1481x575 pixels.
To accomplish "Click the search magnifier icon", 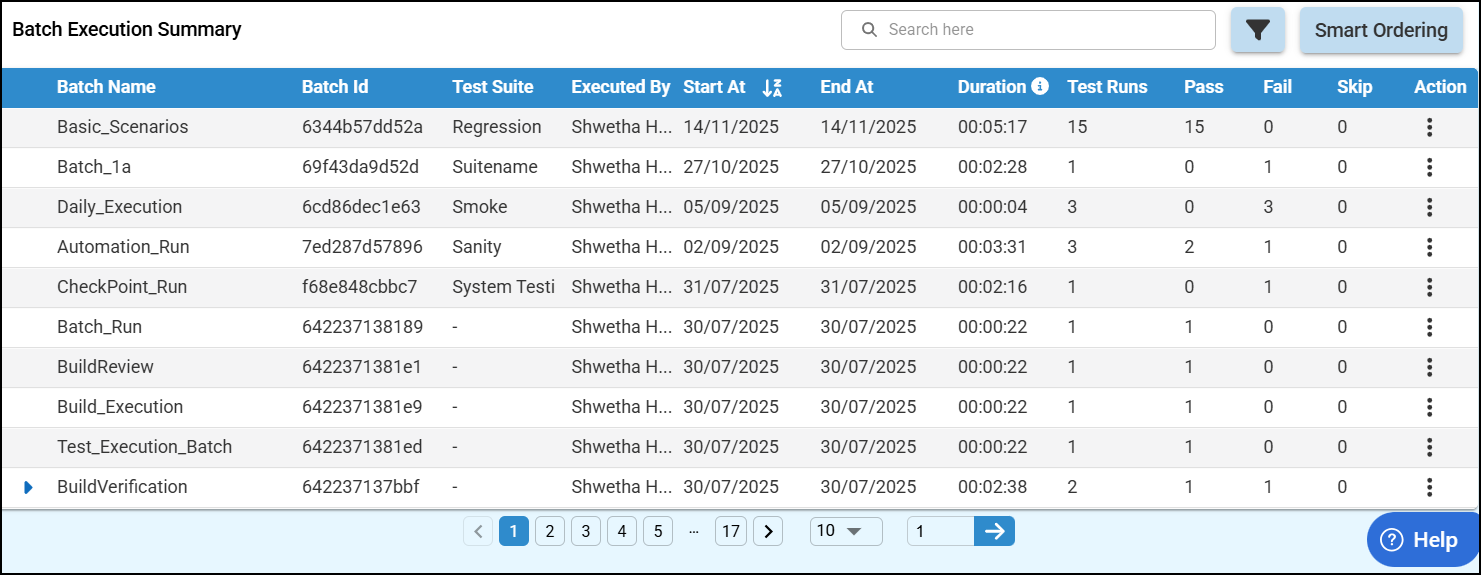I will 869,30.
